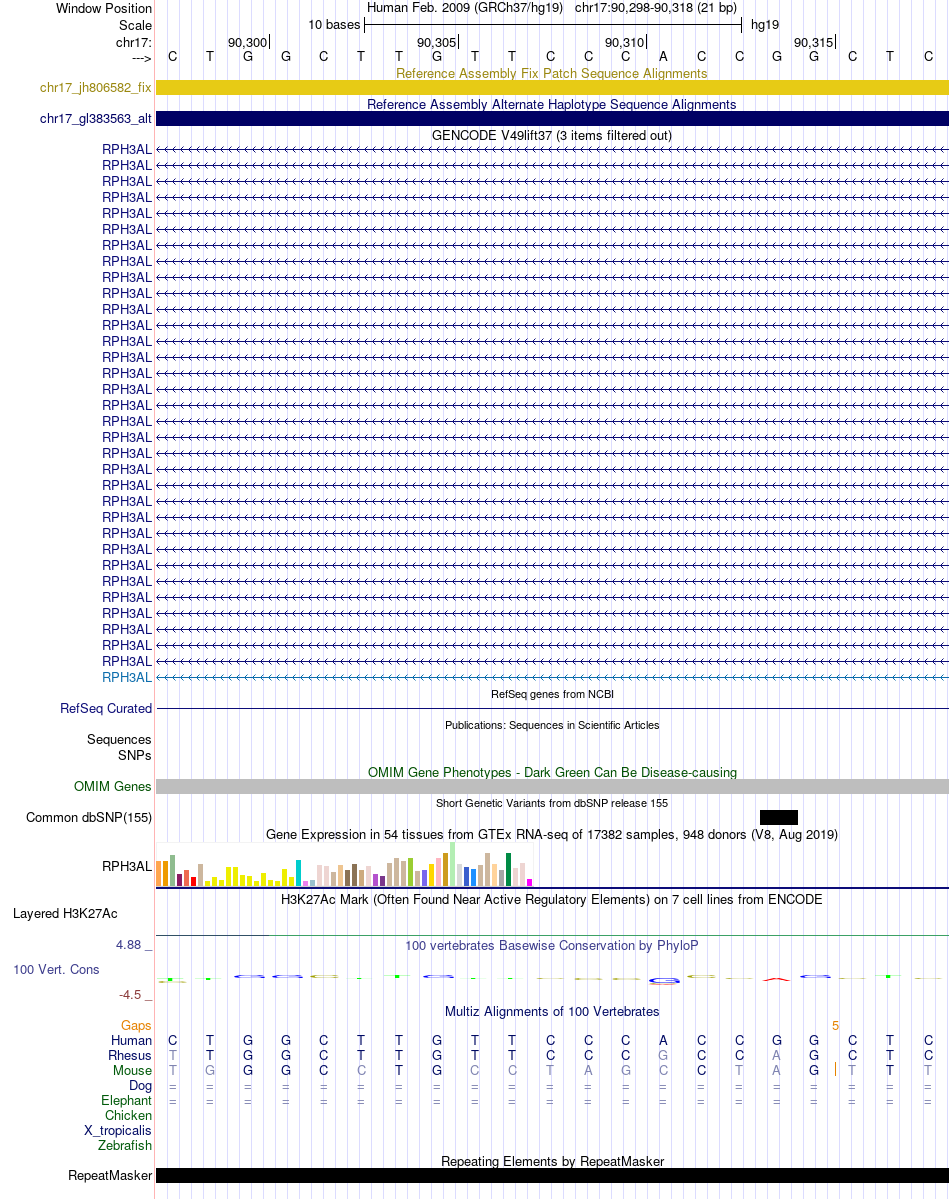
Task: Click the Rhesus species row label
Action: coord(130,1056)
